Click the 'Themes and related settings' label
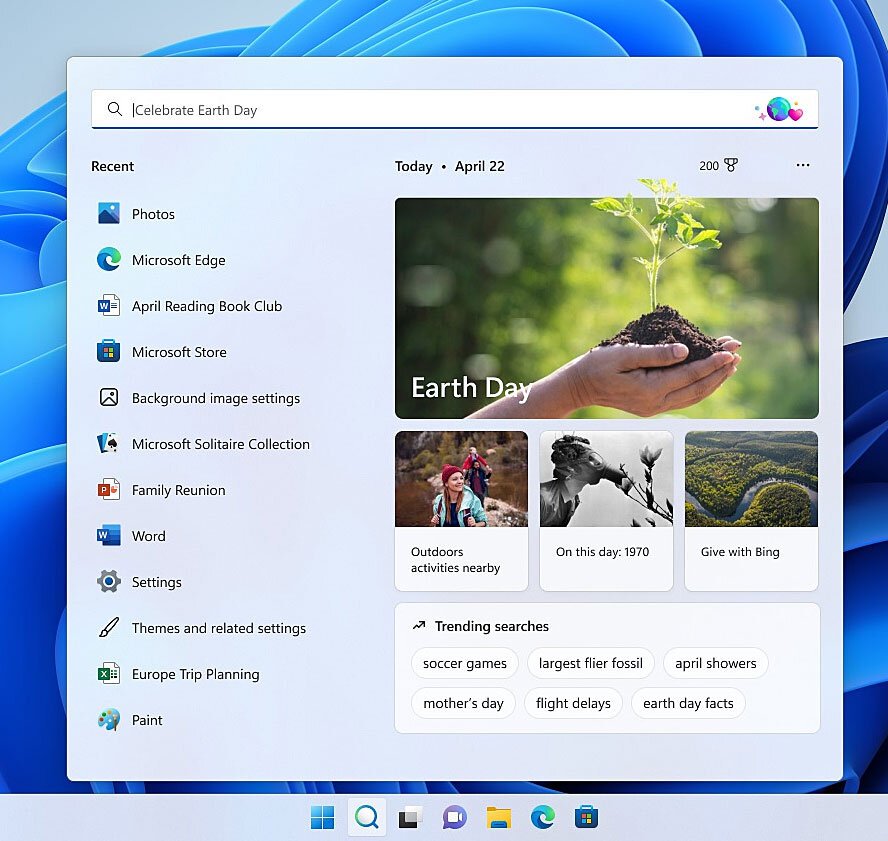Screen dimensions: 888x841 click(219, 628)
